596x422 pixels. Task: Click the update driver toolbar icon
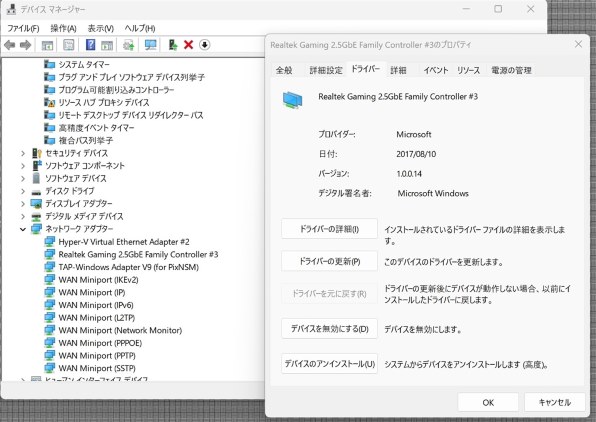click(128, 45)
